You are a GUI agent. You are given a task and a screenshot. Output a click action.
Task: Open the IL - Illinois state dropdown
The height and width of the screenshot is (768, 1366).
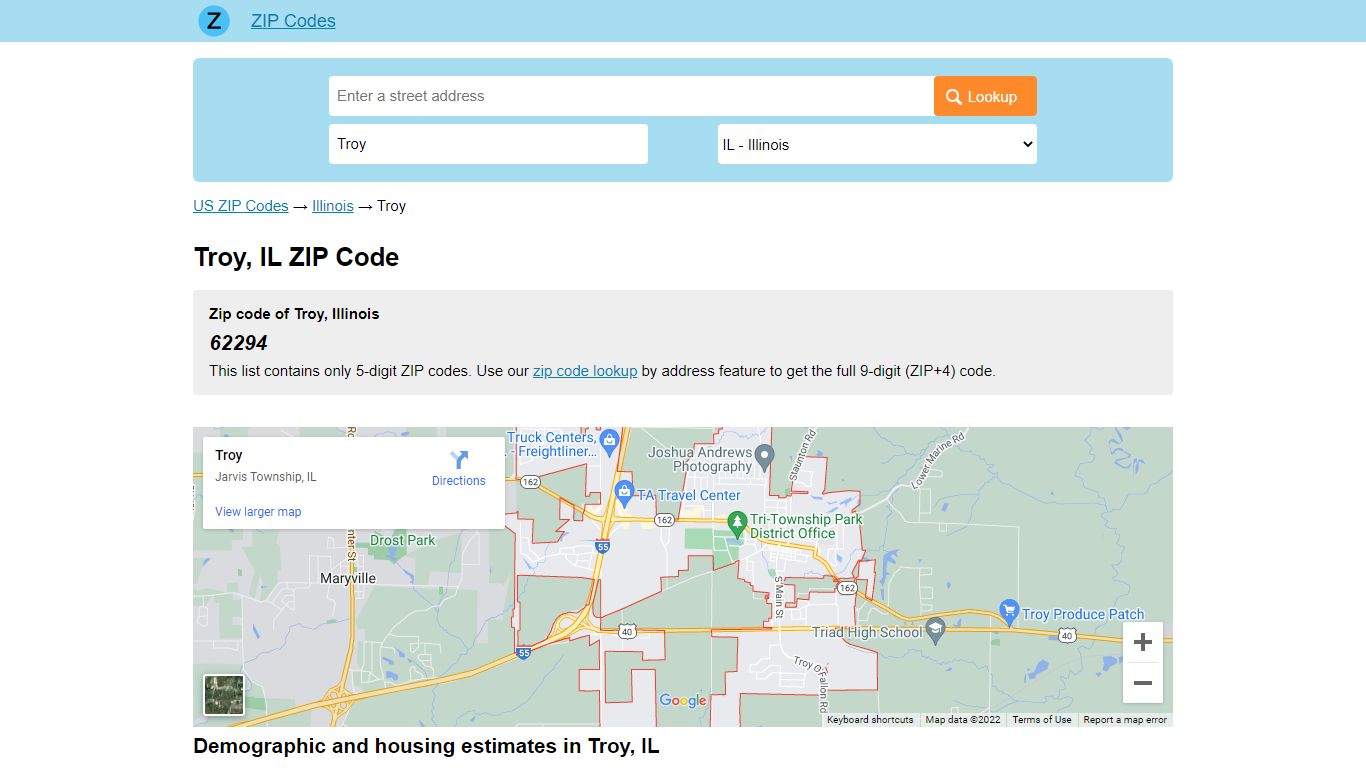click(877, 144)
